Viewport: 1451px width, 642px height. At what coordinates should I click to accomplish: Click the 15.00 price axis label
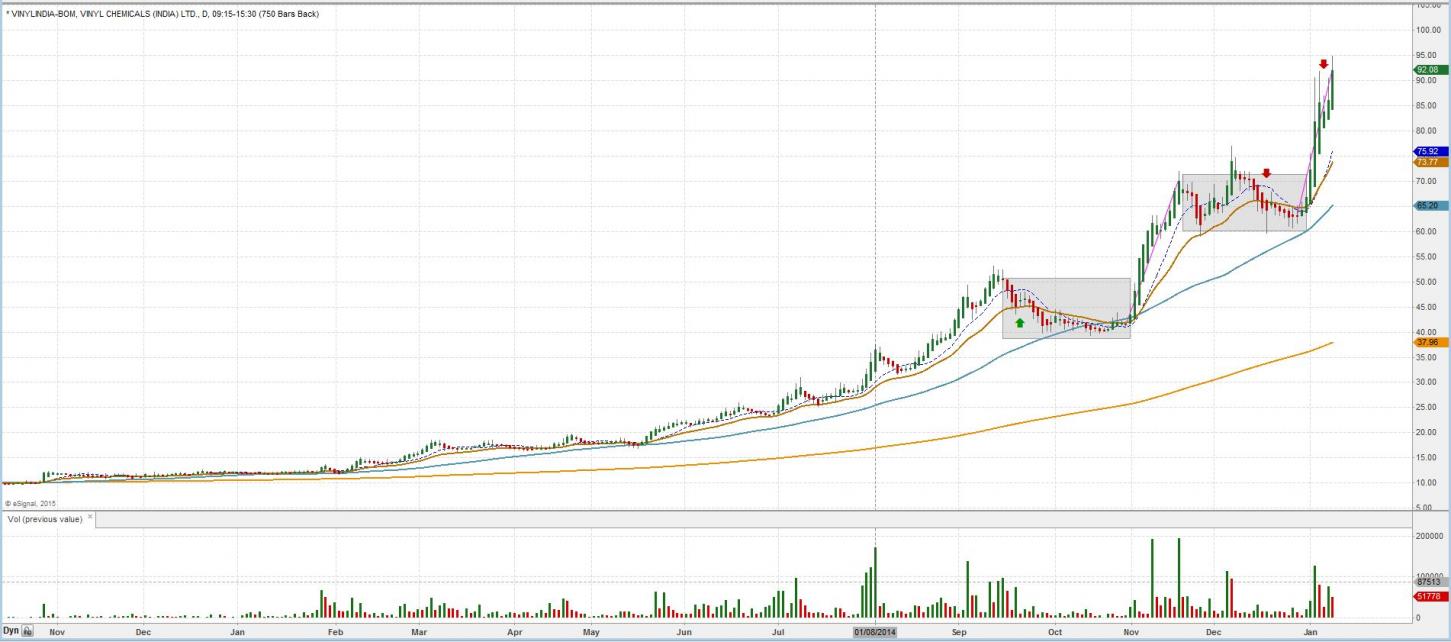[1426, 458]
